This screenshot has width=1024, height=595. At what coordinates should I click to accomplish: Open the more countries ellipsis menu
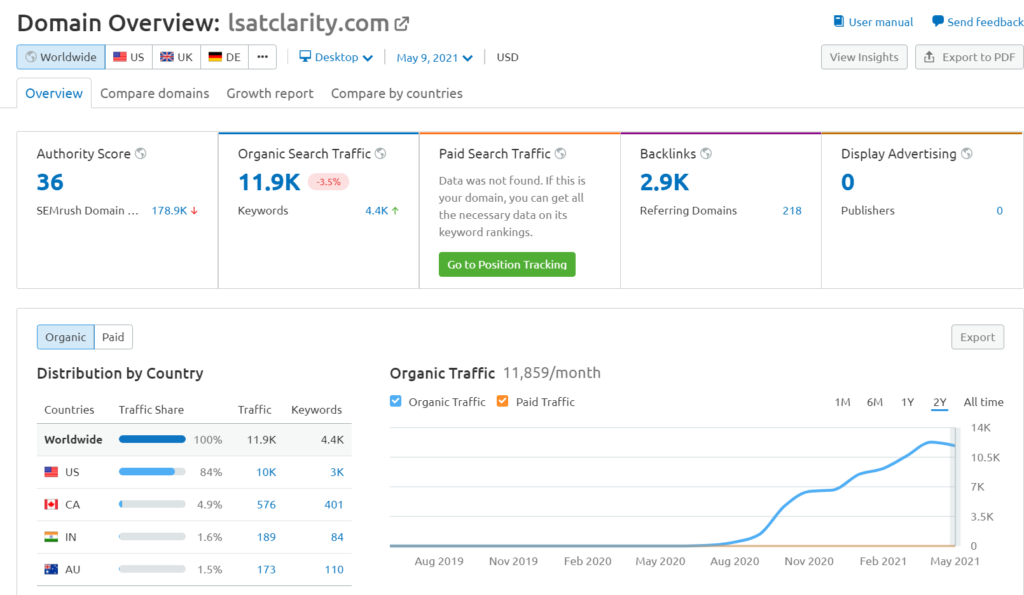263,57
